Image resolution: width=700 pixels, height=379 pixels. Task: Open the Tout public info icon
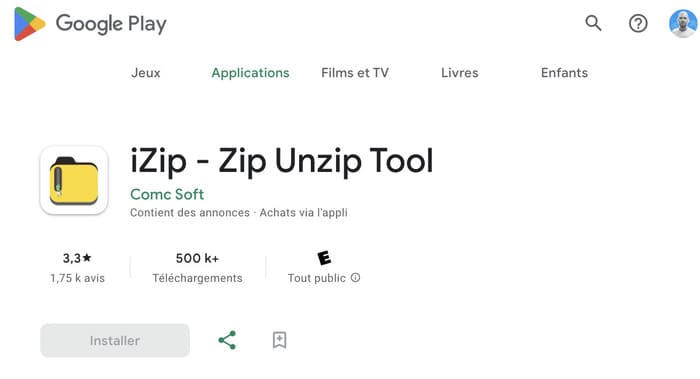tap(355, 278)
